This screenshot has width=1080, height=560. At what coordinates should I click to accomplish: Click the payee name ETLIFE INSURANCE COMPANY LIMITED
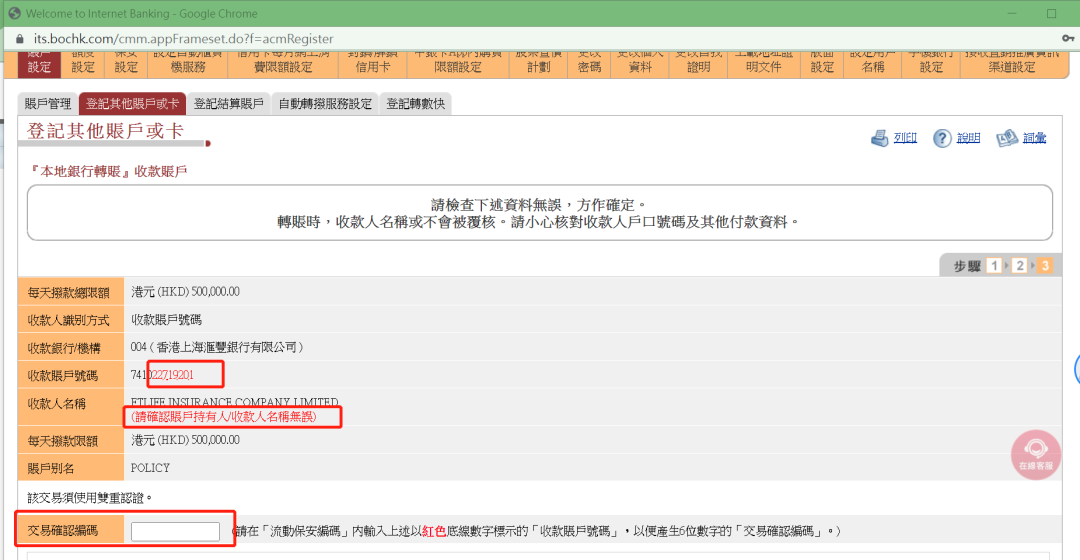click(x=235, y=402)
